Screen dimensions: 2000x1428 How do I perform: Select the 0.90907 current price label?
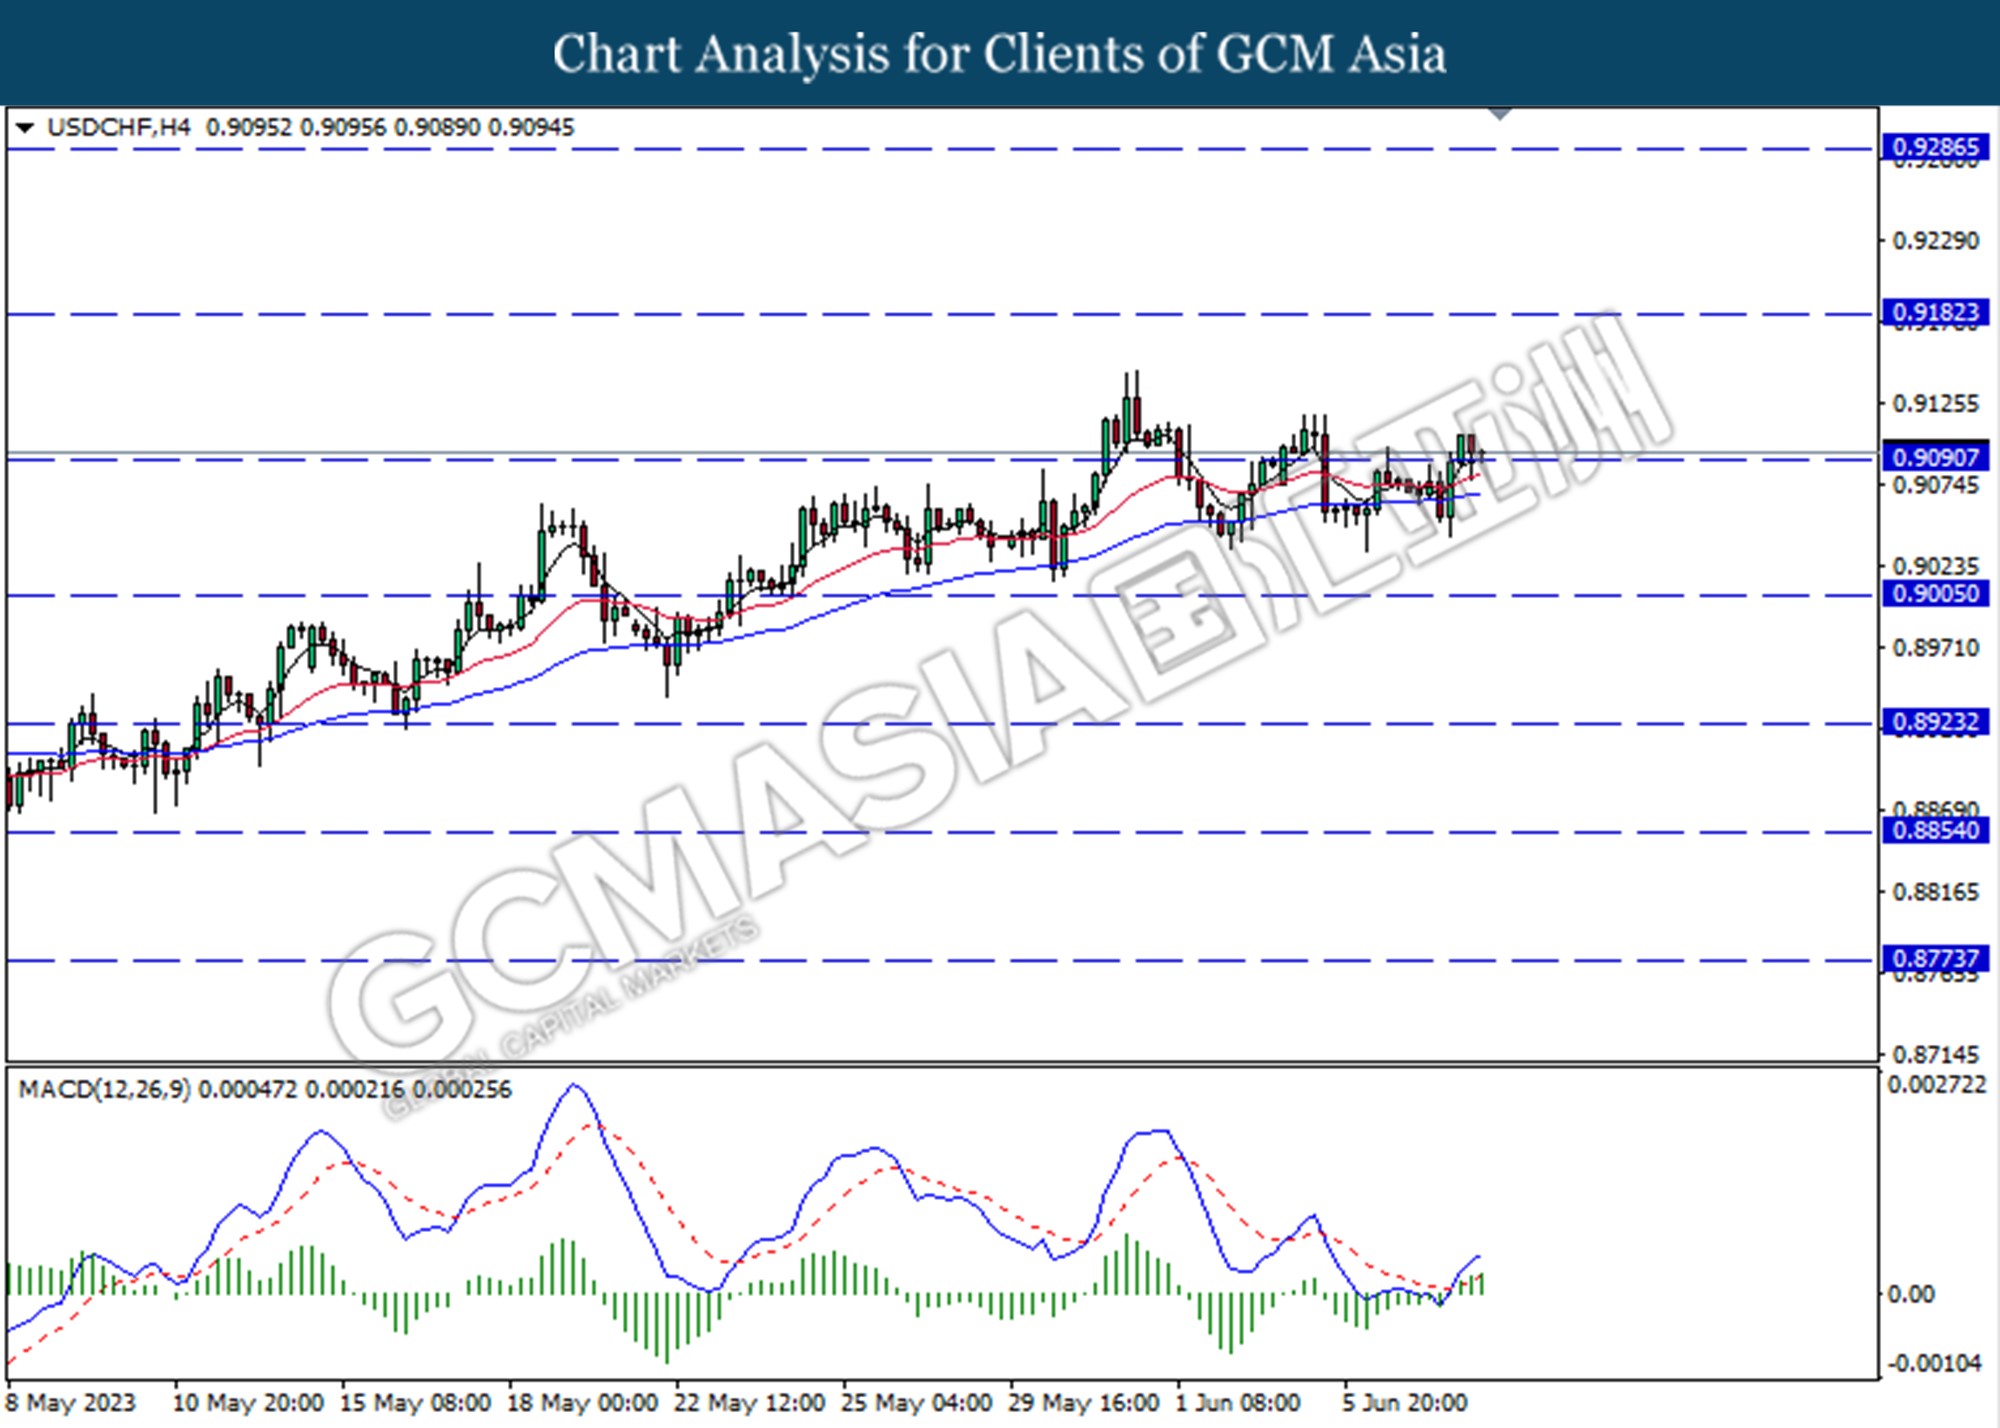[1935, 457]
